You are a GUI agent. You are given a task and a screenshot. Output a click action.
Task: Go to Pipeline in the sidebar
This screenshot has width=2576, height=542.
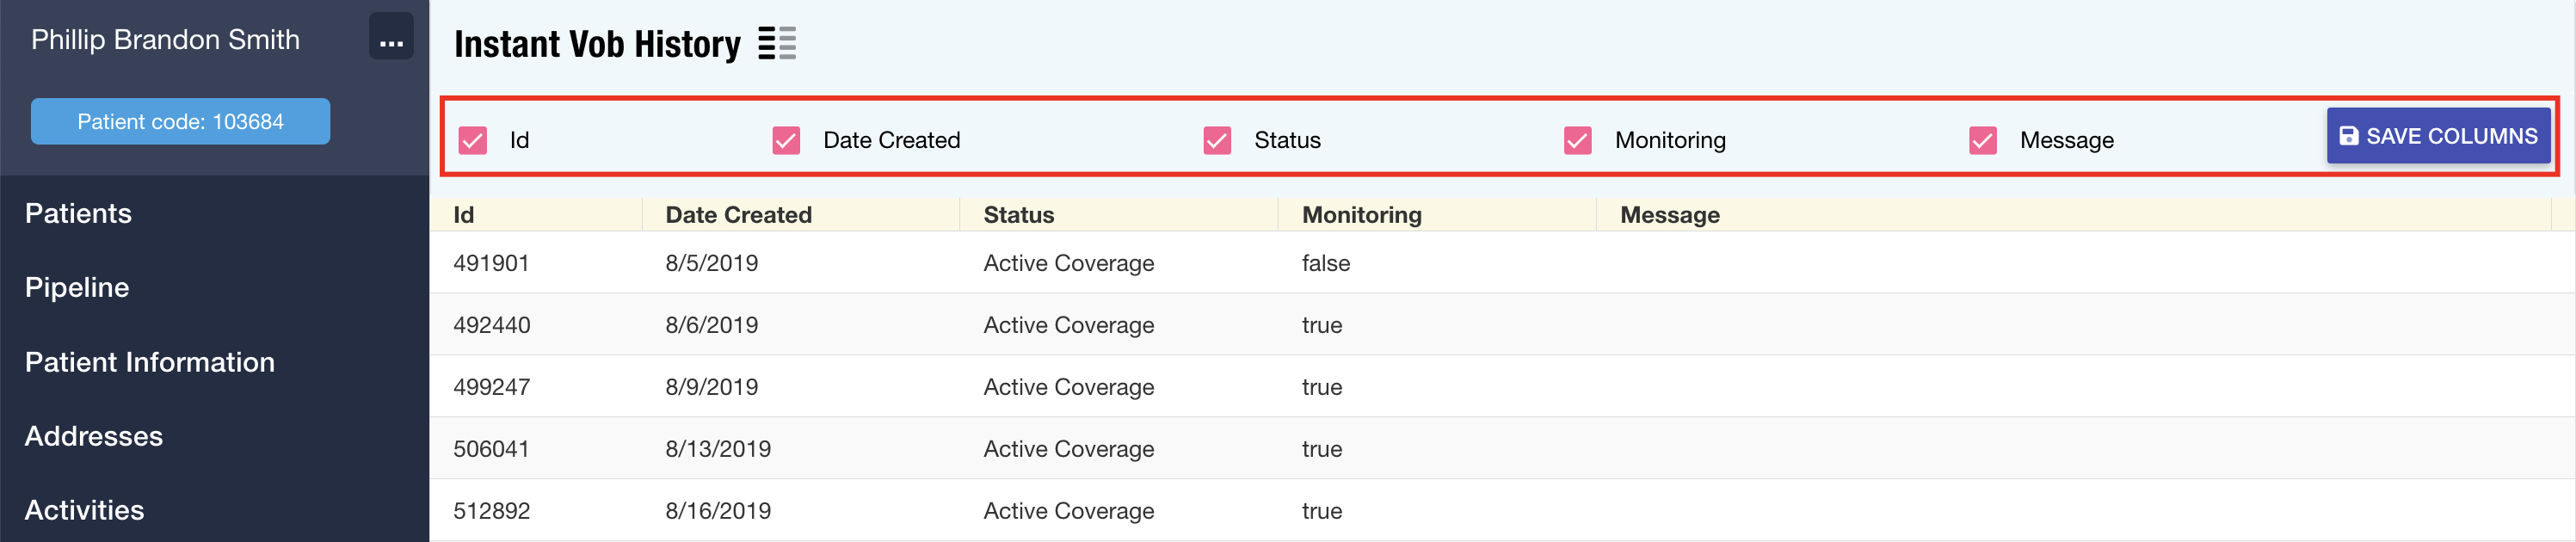(x=77, y=287)
